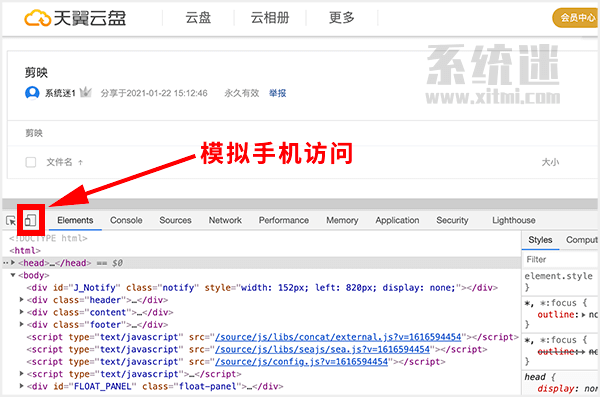Toggle the device toolbar mobile emulation icon

click(x=31, y=220)
